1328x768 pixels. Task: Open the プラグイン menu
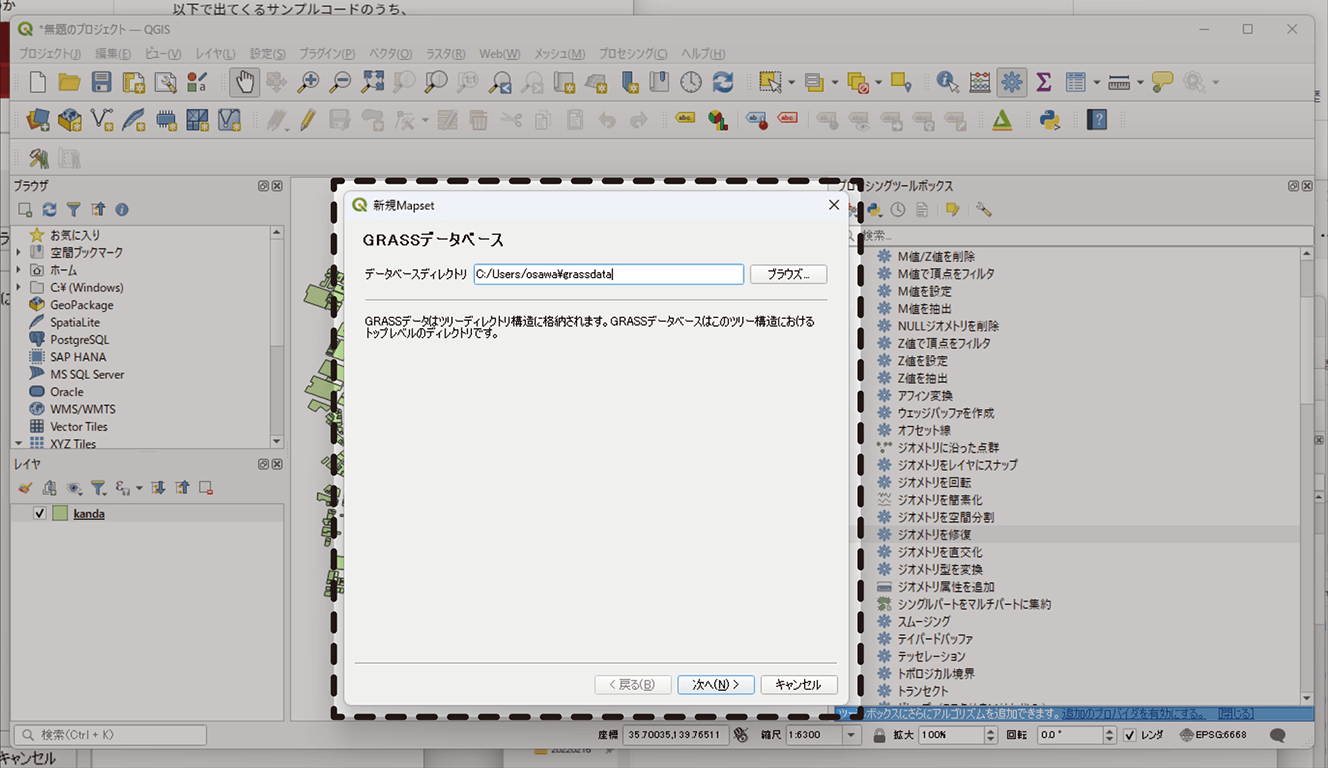coord(327,54)
